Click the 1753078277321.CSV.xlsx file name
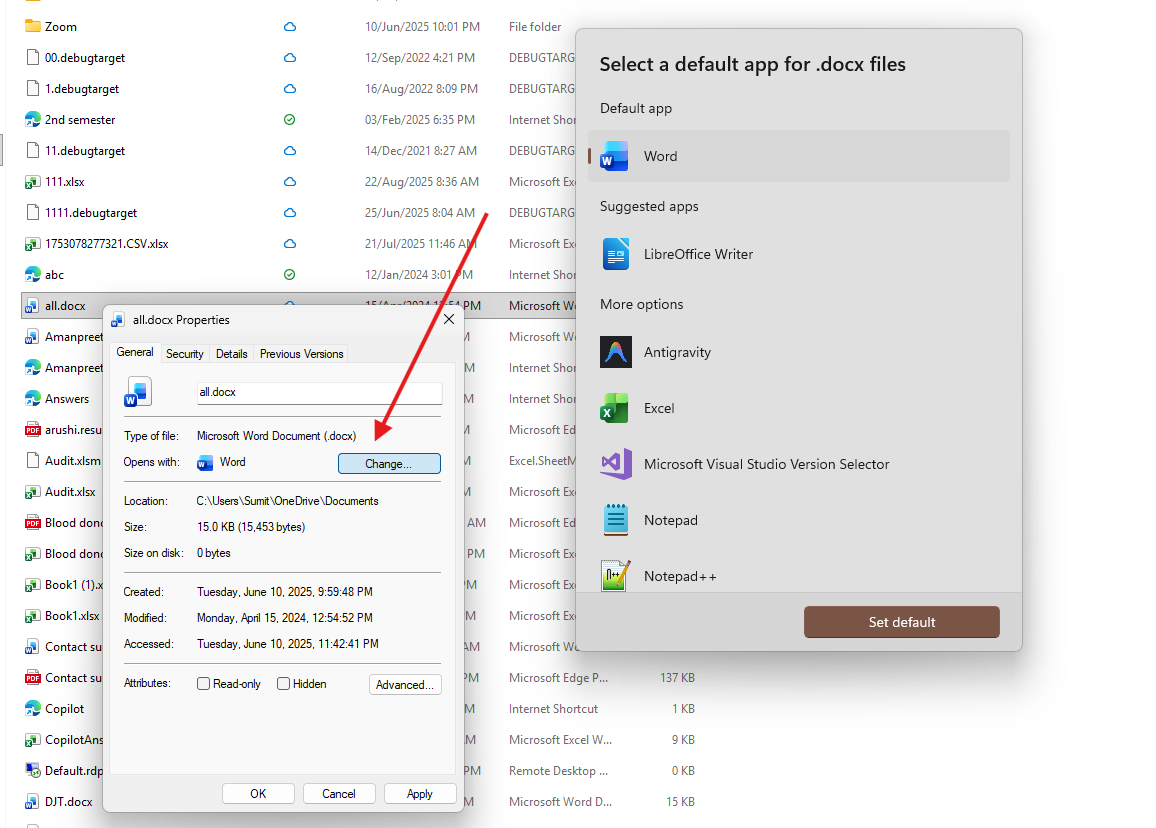 (107, 243)
